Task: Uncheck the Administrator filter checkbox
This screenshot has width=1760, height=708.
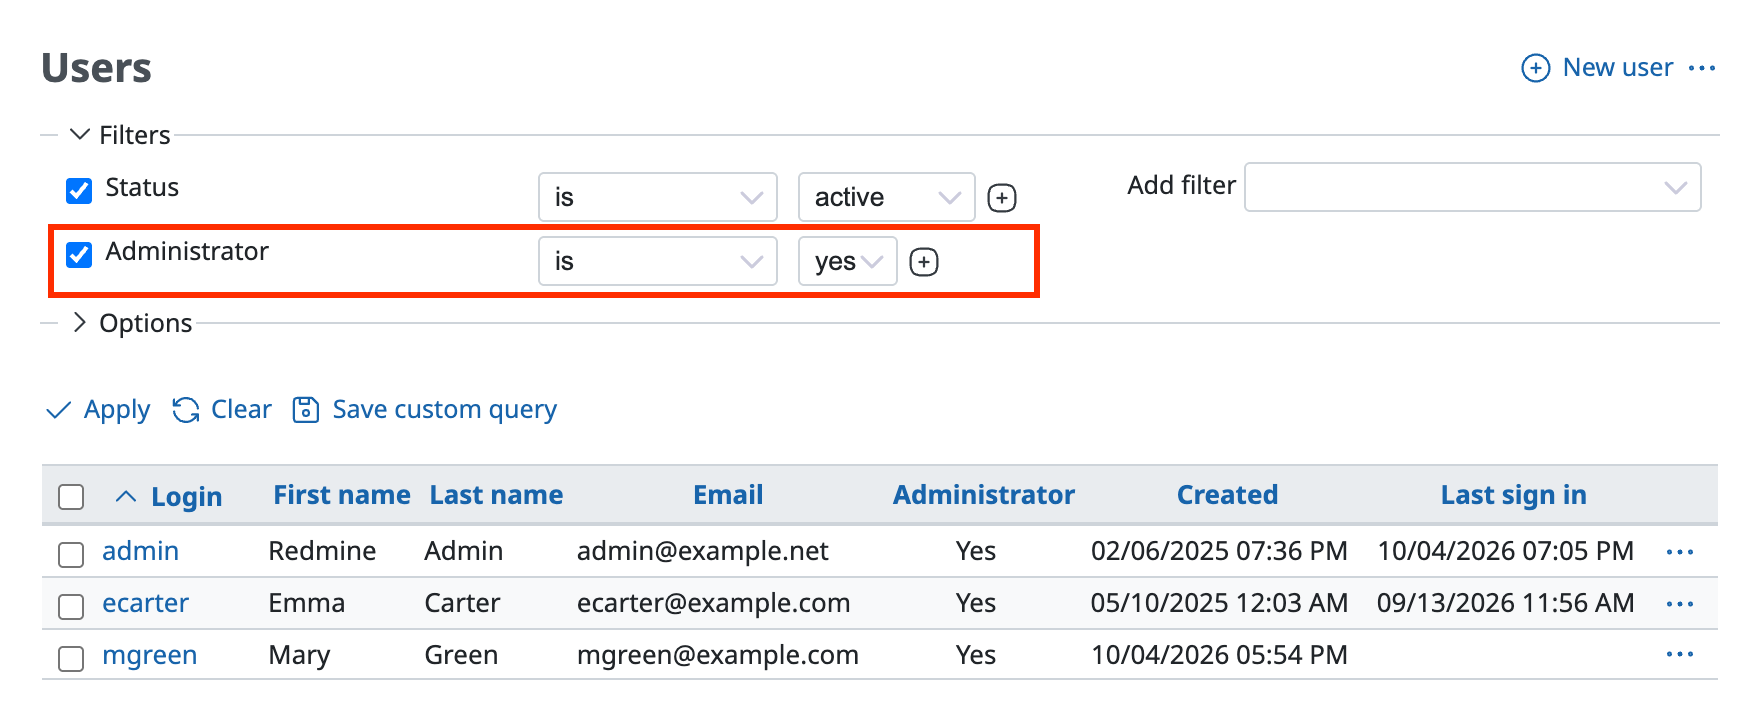Action: (x=79, y=254)
